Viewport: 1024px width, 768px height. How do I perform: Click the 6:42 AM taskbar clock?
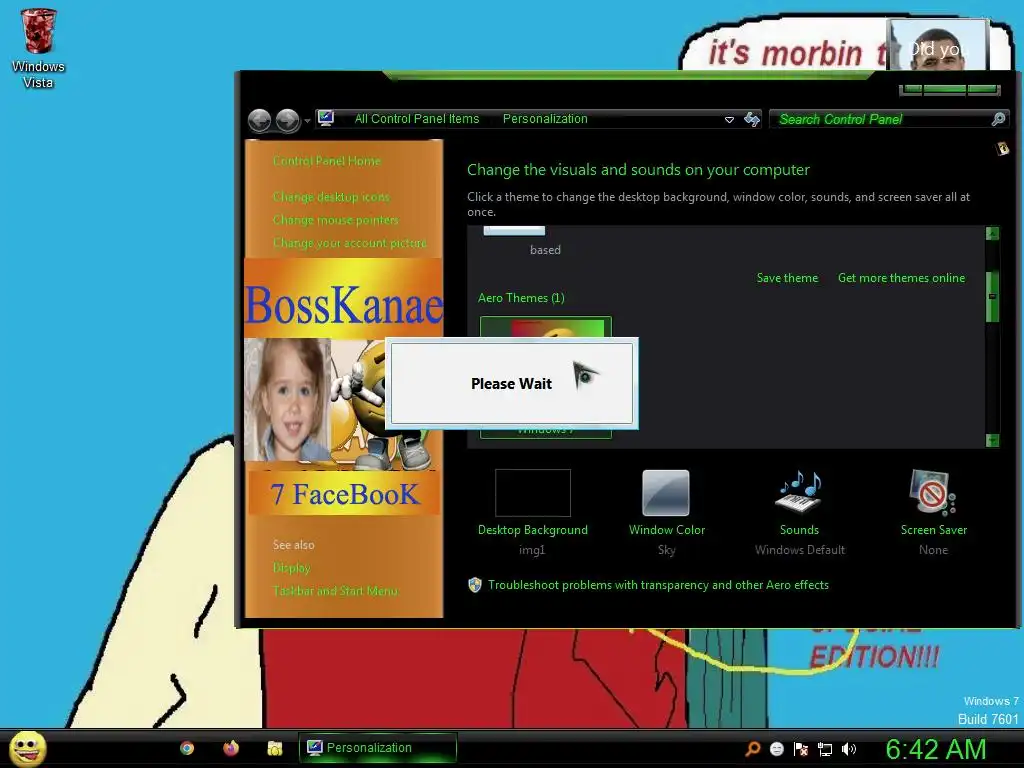(935, 749)
